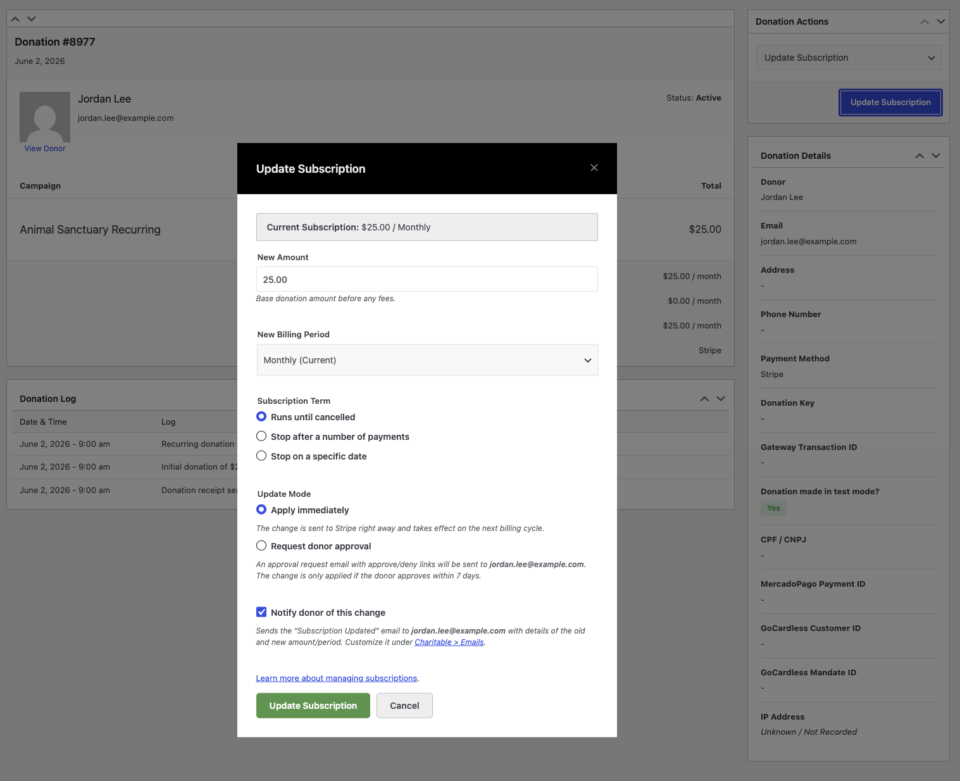
Task: Move Donation Actions panel down arrow
Action: click(941, 21)
